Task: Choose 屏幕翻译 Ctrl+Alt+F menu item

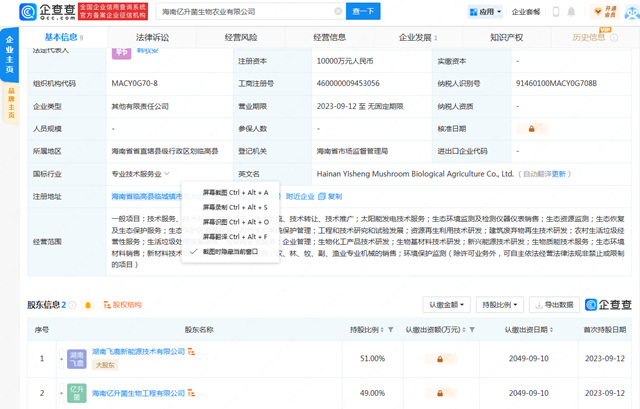Action: pyautogui.click(x=231, y=237)
